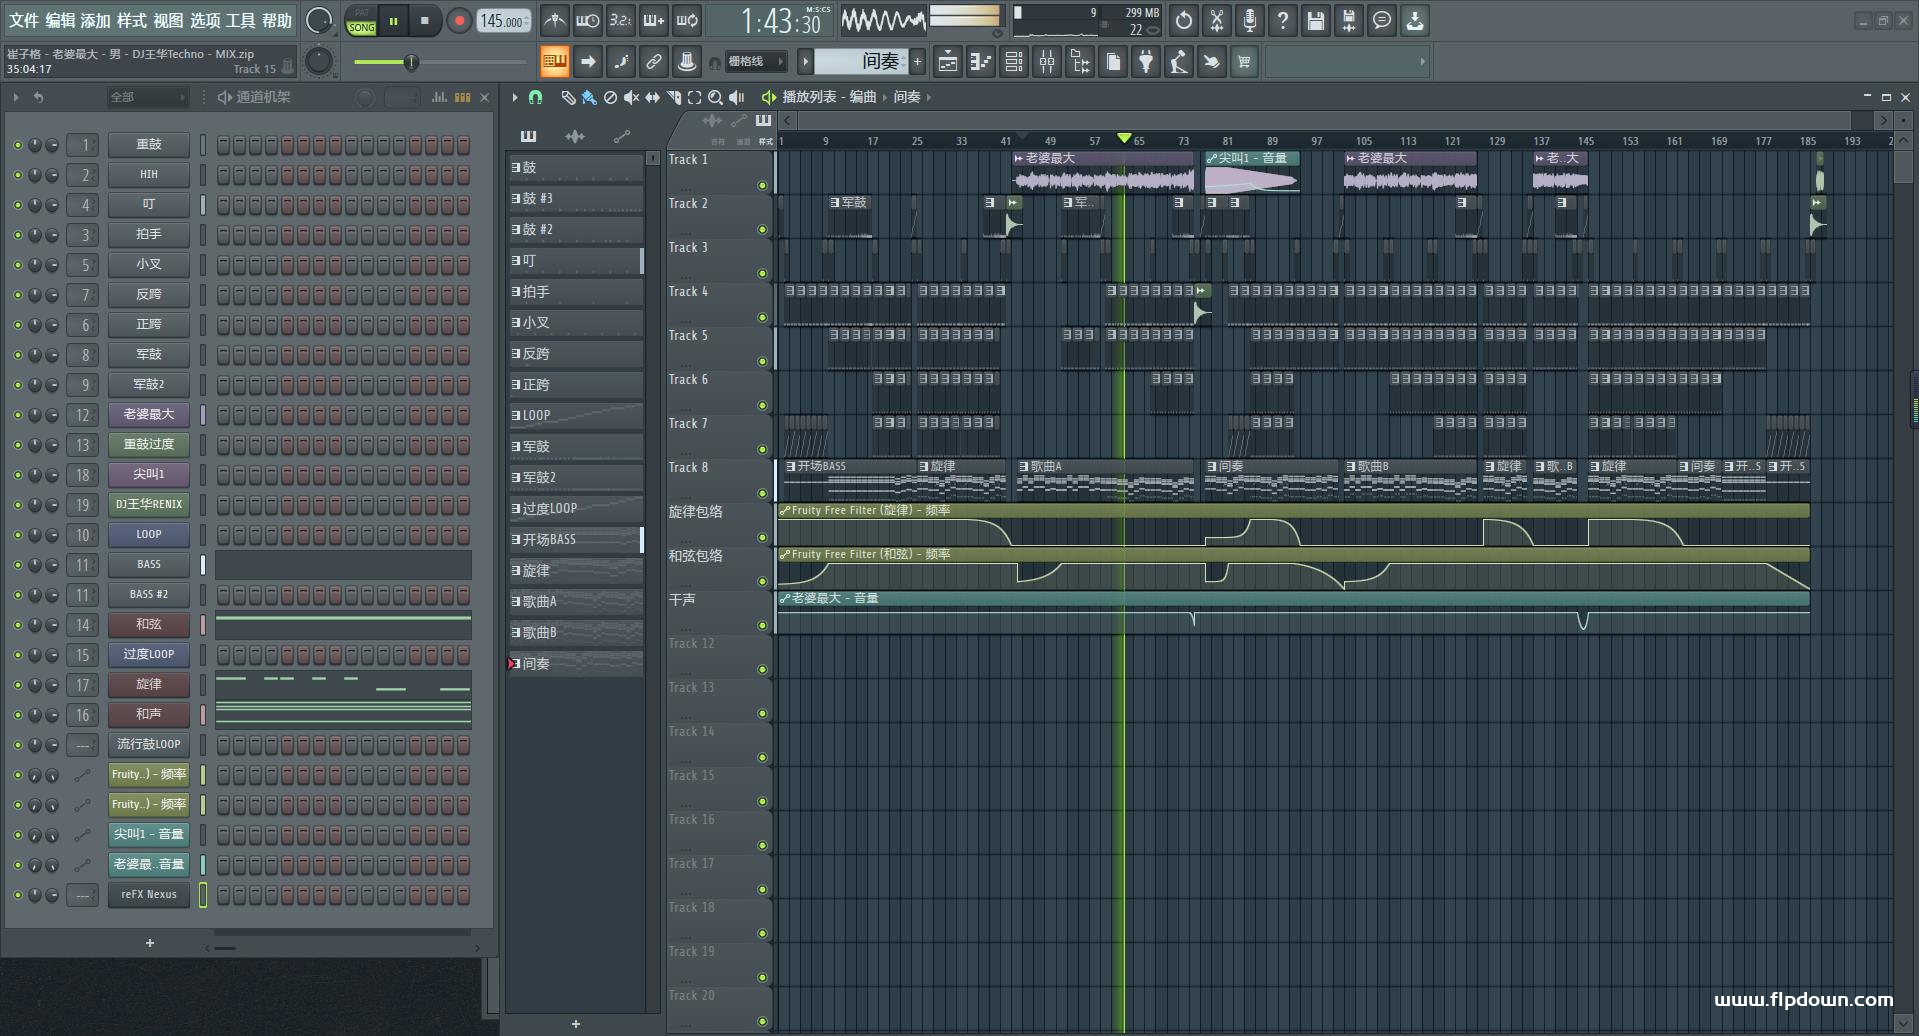1919x1036 pixels.
Task: Toggle first step button of HIH channel
Action: 224,174
